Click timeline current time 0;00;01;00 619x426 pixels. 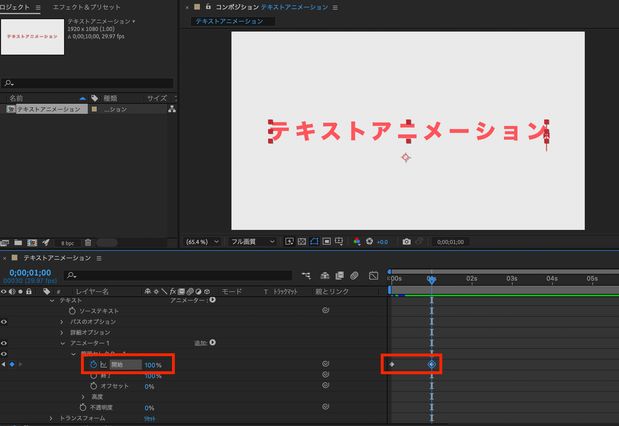click(30, 273)
